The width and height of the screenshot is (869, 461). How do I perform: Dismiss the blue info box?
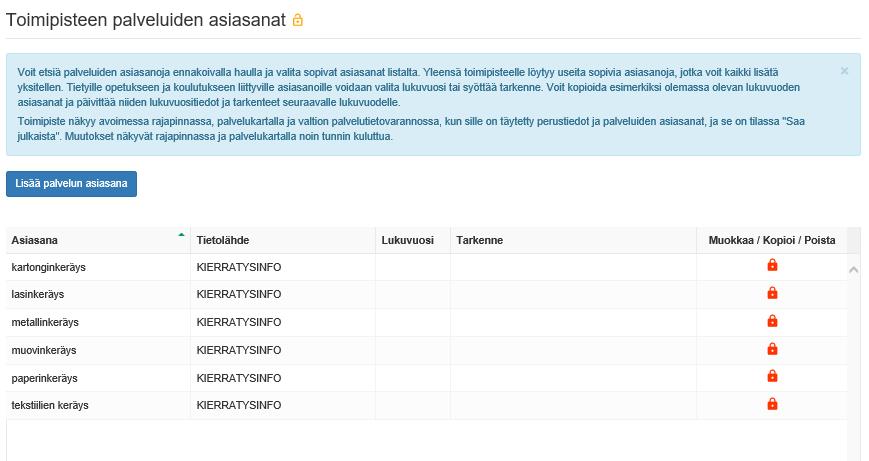pos(844,71)
